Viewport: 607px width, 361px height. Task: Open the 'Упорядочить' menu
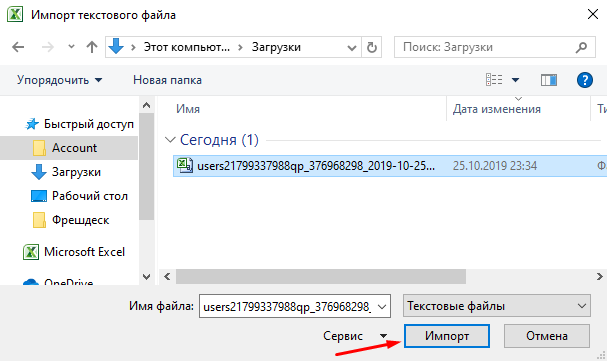[59, 80]
